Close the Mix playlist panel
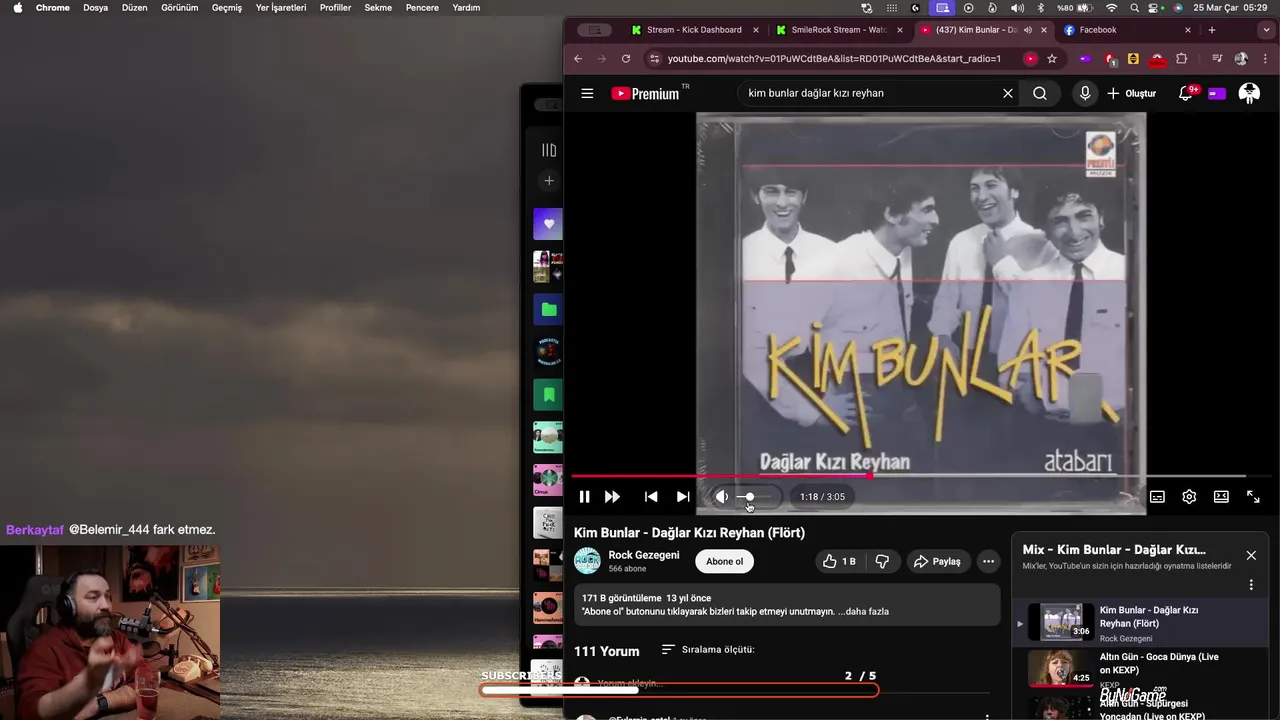The image size is (1280, 720). 1251,555
